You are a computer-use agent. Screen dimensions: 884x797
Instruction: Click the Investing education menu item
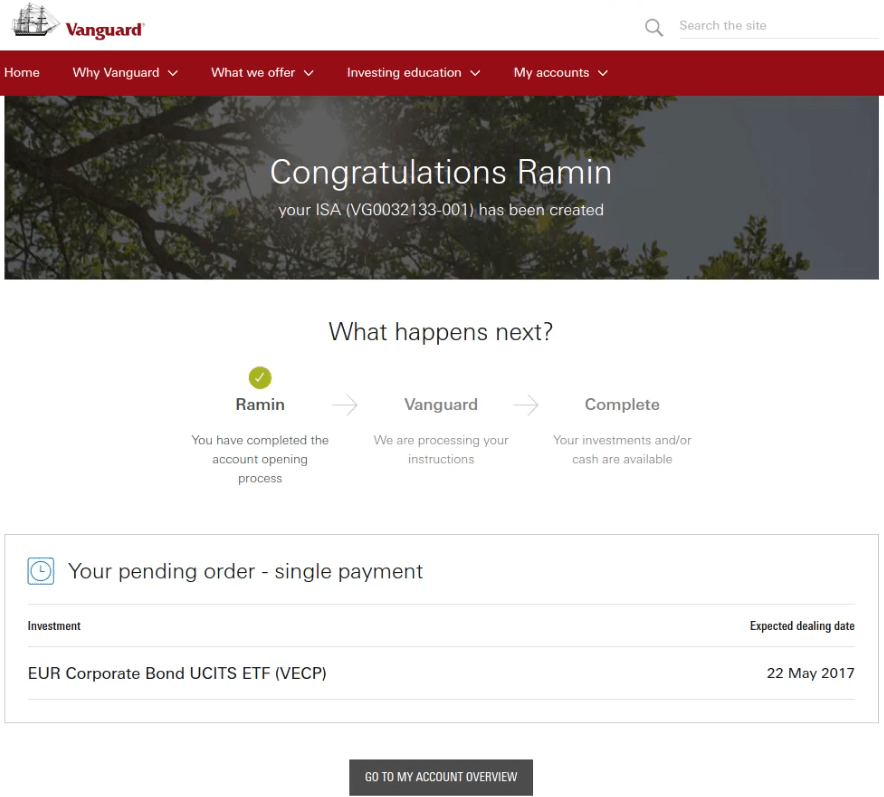click(x=405, y=72)
